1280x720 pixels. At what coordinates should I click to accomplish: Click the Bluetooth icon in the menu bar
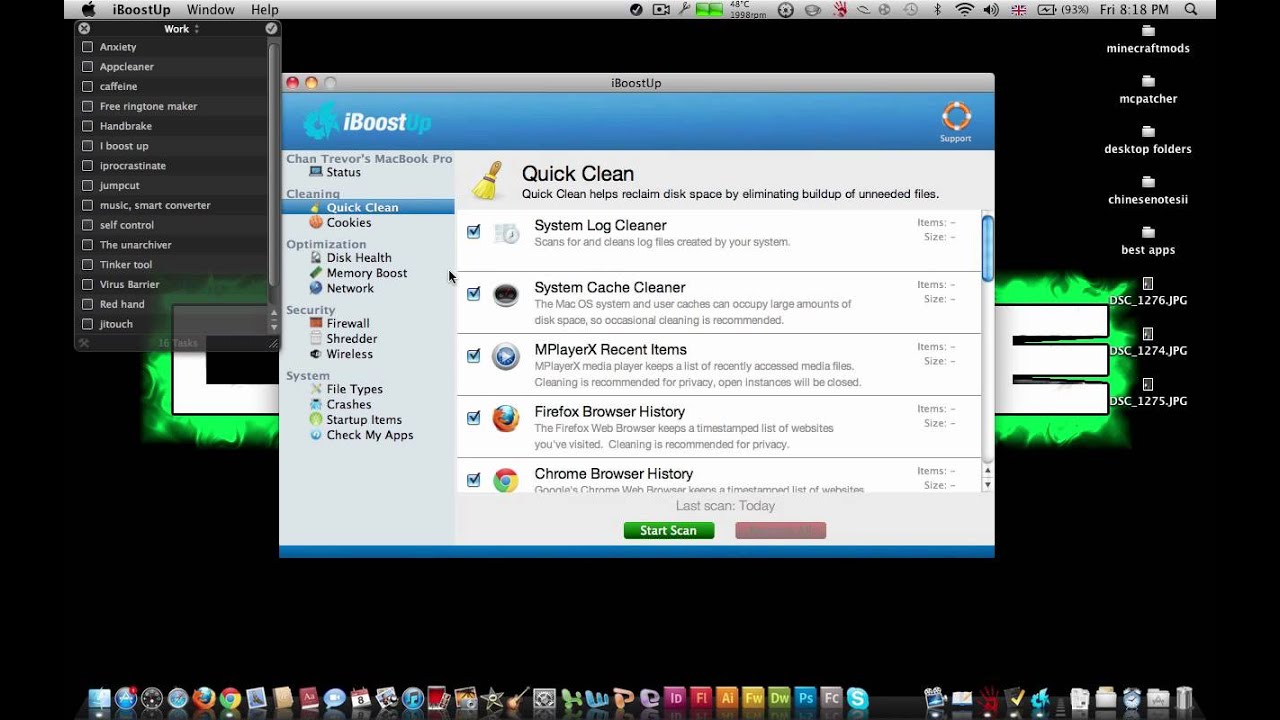click(x=938, y=9)
